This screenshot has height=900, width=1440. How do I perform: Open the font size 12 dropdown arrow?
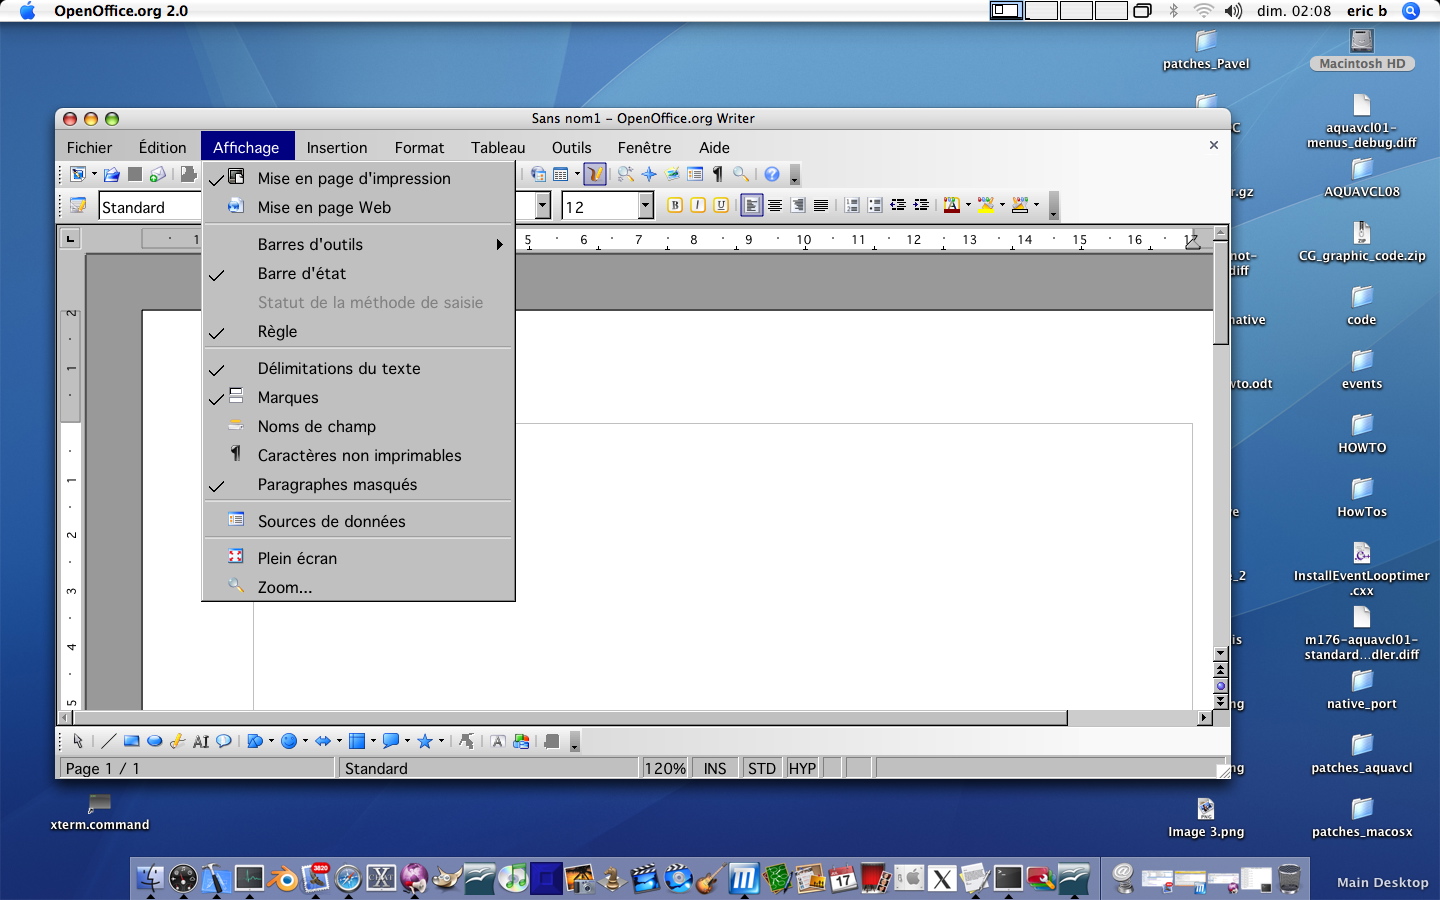point(645,206)
